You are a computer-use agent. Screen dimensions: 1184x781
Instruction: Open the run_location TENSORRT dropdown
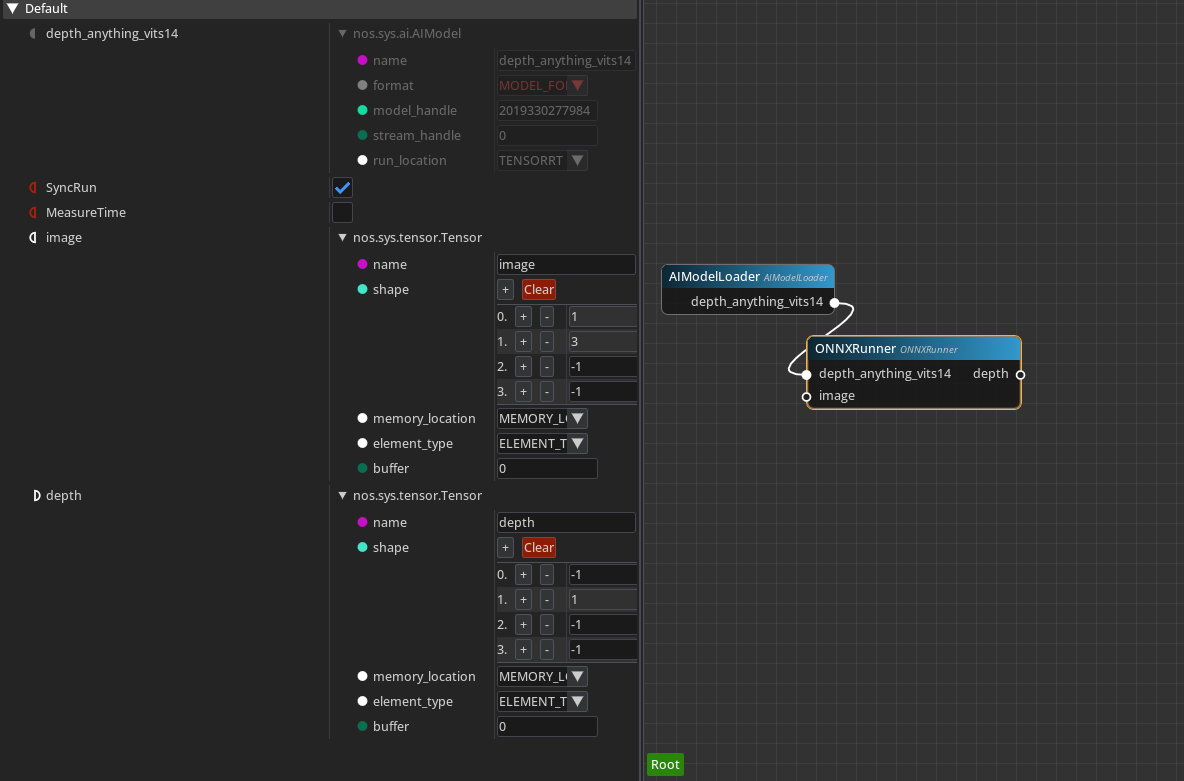[542, 160]
